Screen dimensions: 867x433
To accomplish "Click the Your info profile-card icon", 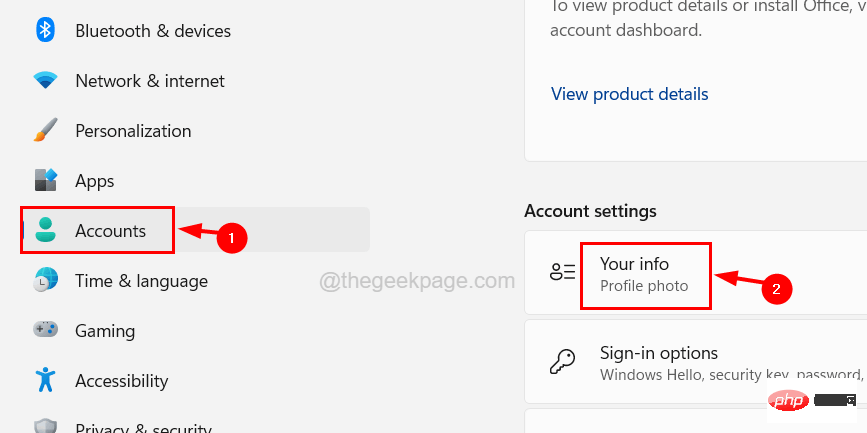I will coord(563,272).
